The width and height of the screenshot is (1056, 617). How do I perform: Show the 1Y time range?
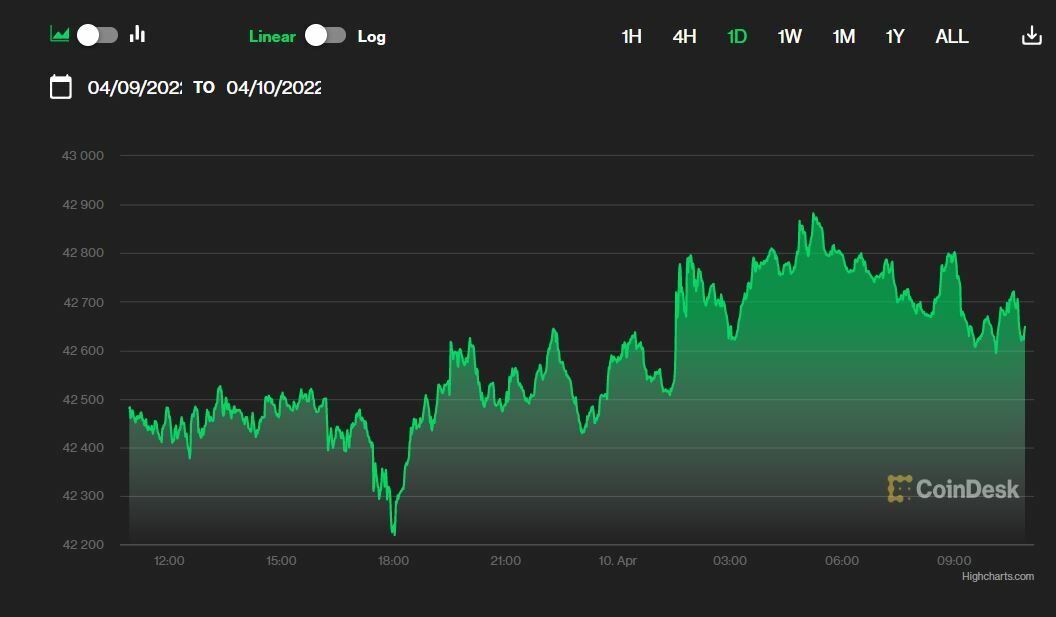click(x=895, y=36)
